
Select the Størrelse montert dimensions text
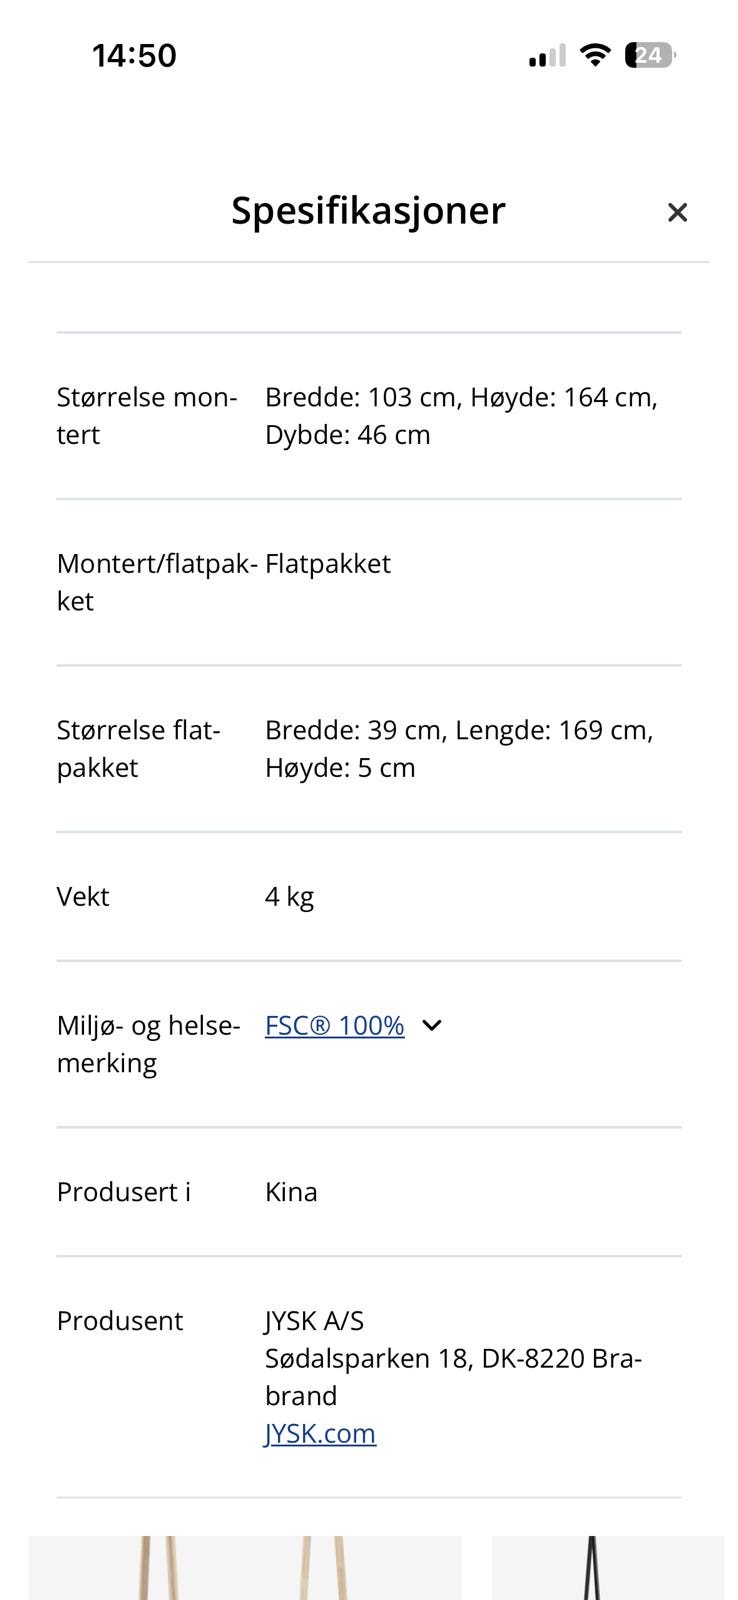[x=461, y=416]
